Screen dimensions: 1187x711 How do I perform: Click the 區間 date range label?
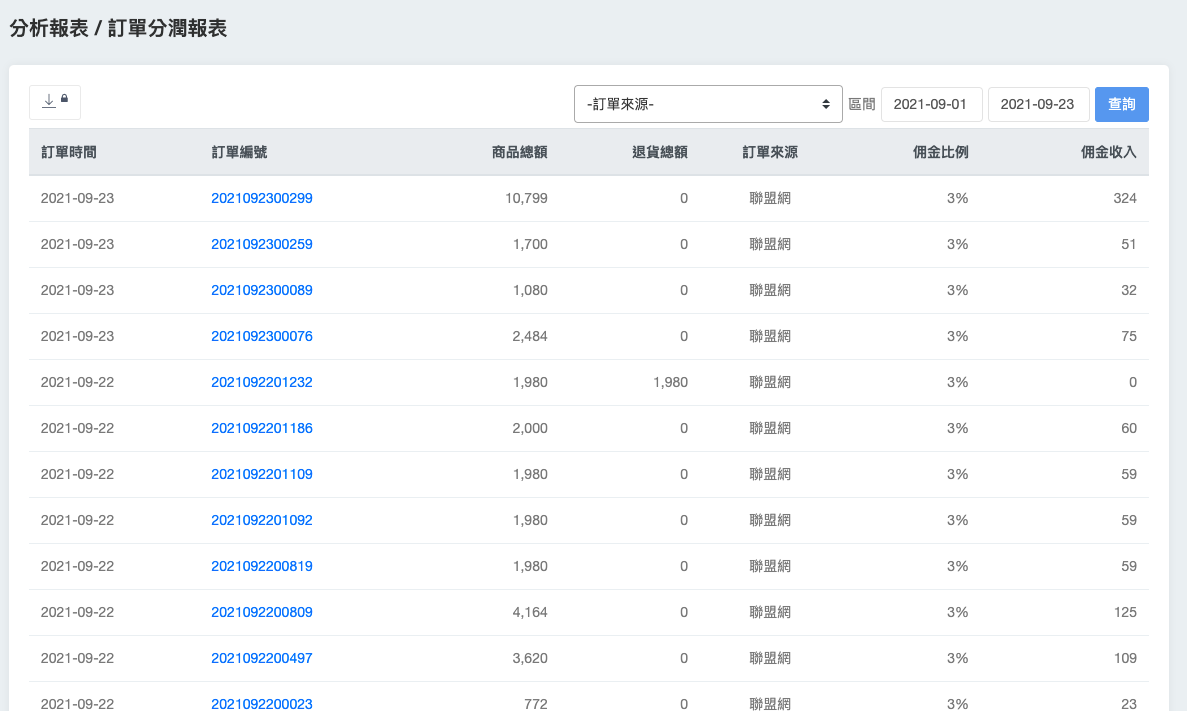point(861,104)
